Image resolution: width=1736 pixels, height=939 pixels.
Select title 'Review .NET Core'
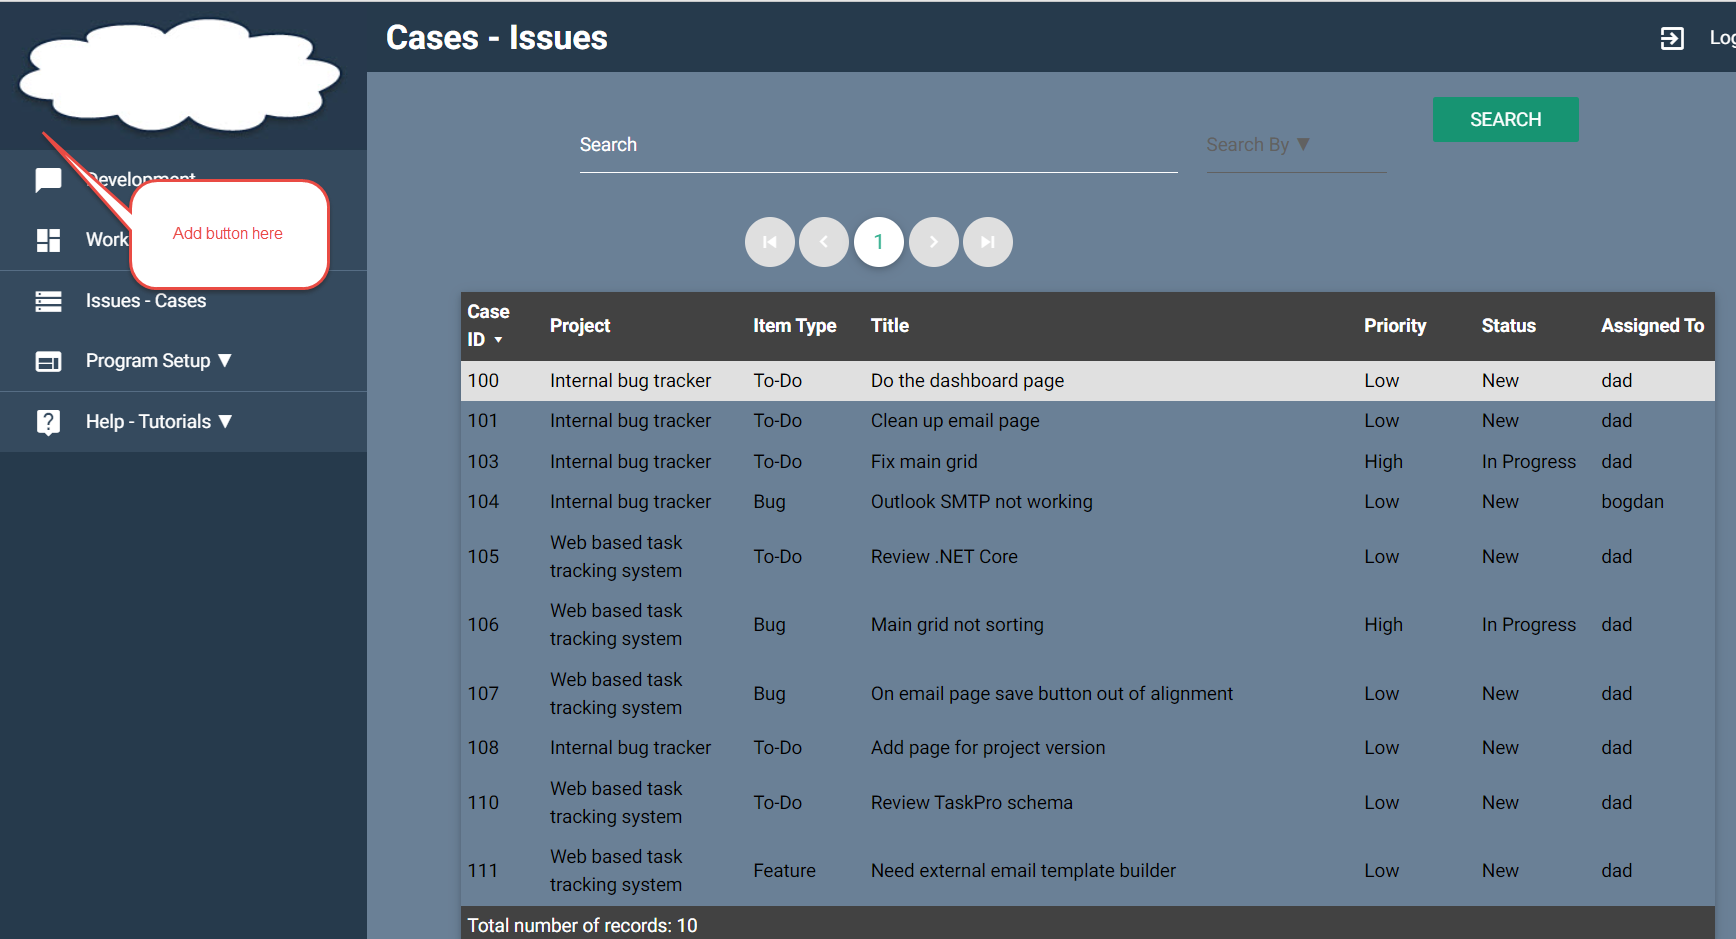point(944,557)
